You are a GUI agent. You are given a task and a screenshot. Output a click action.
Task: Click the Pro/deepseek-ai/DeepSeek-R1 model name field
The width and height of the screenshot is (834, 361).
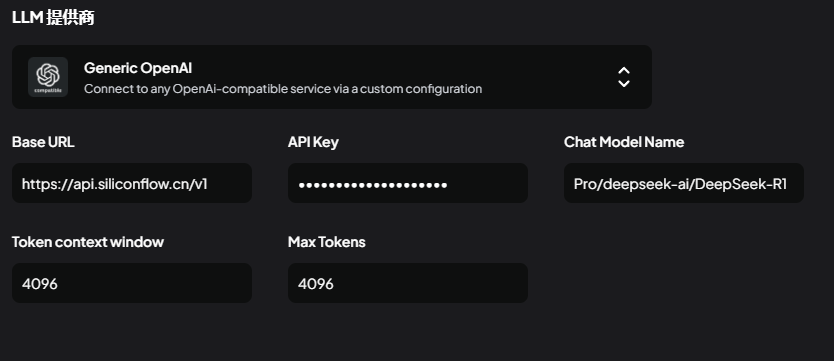[x=684, y=183]
